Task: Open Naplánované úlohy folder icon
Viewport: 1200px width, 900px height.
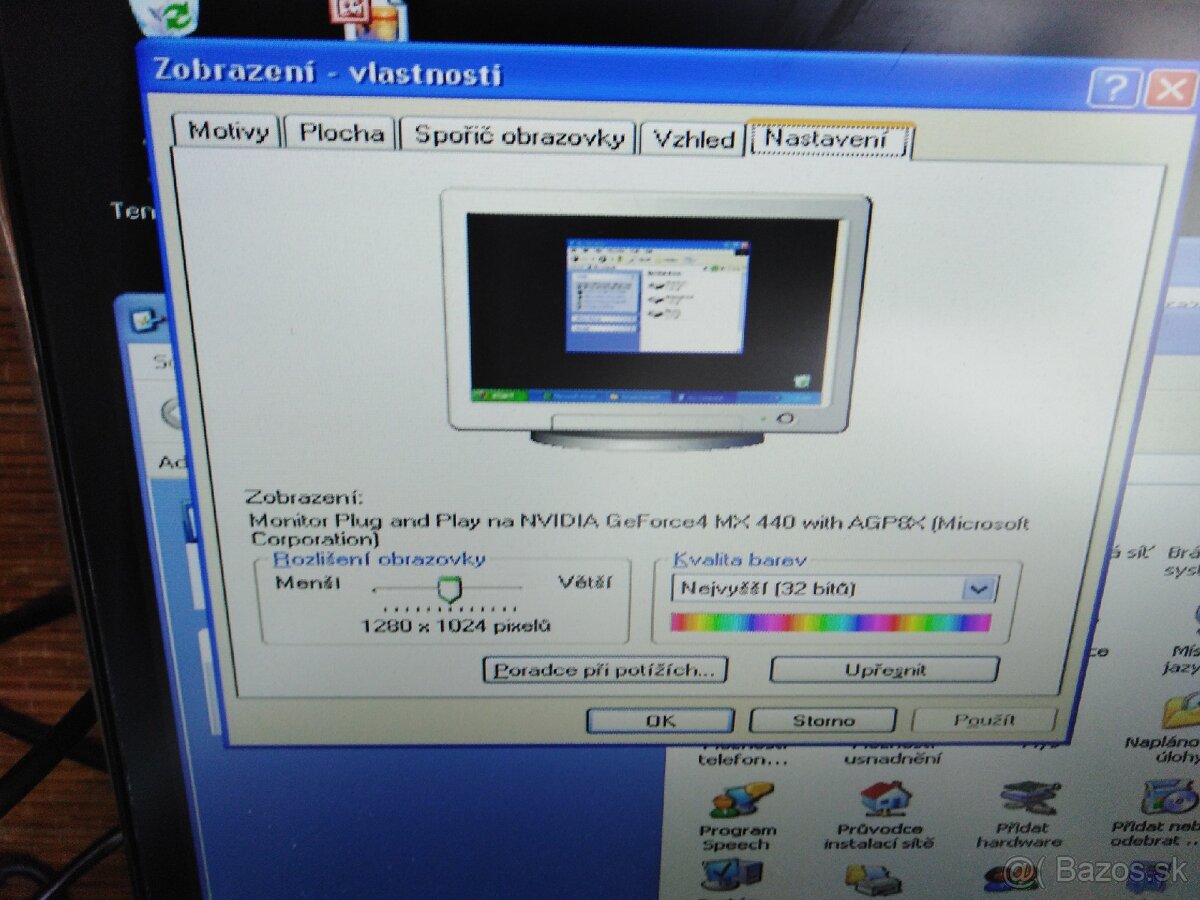Action: (x=1180, y=711)
